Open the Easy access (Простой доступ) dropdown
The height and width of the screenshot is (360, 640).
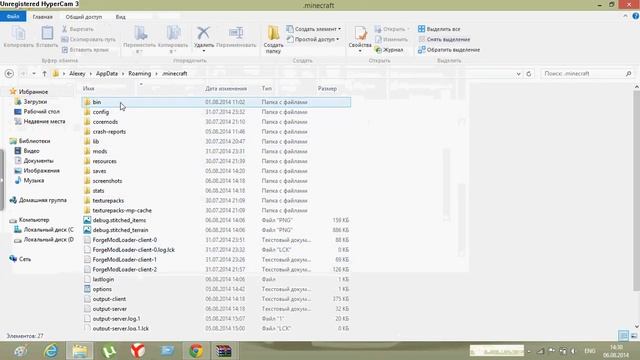(x=313, y=40)
